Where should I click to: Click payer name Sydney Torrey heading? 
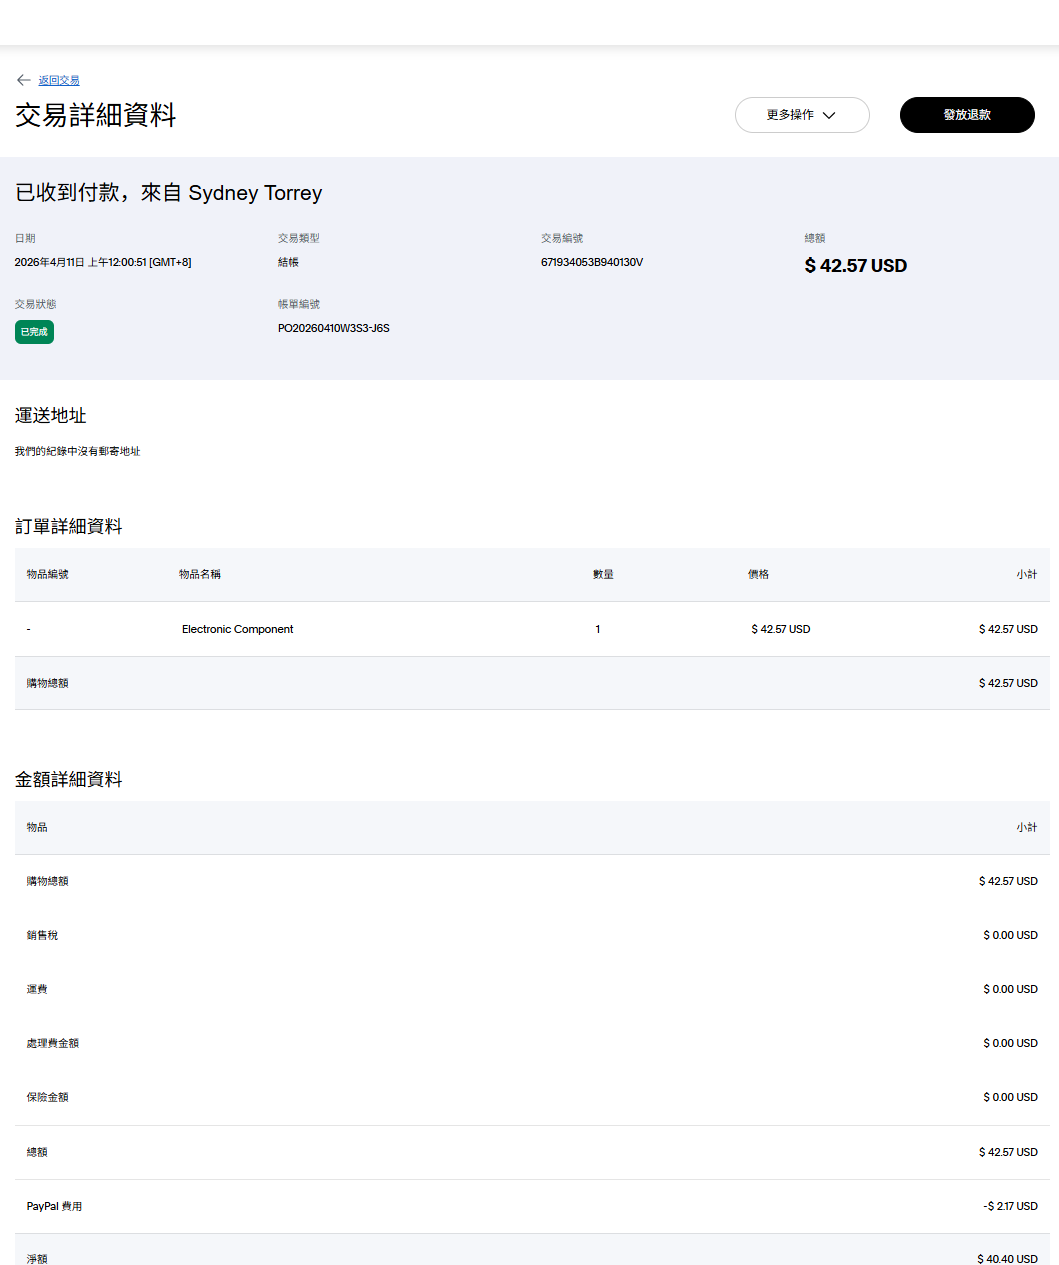[255, 193]
